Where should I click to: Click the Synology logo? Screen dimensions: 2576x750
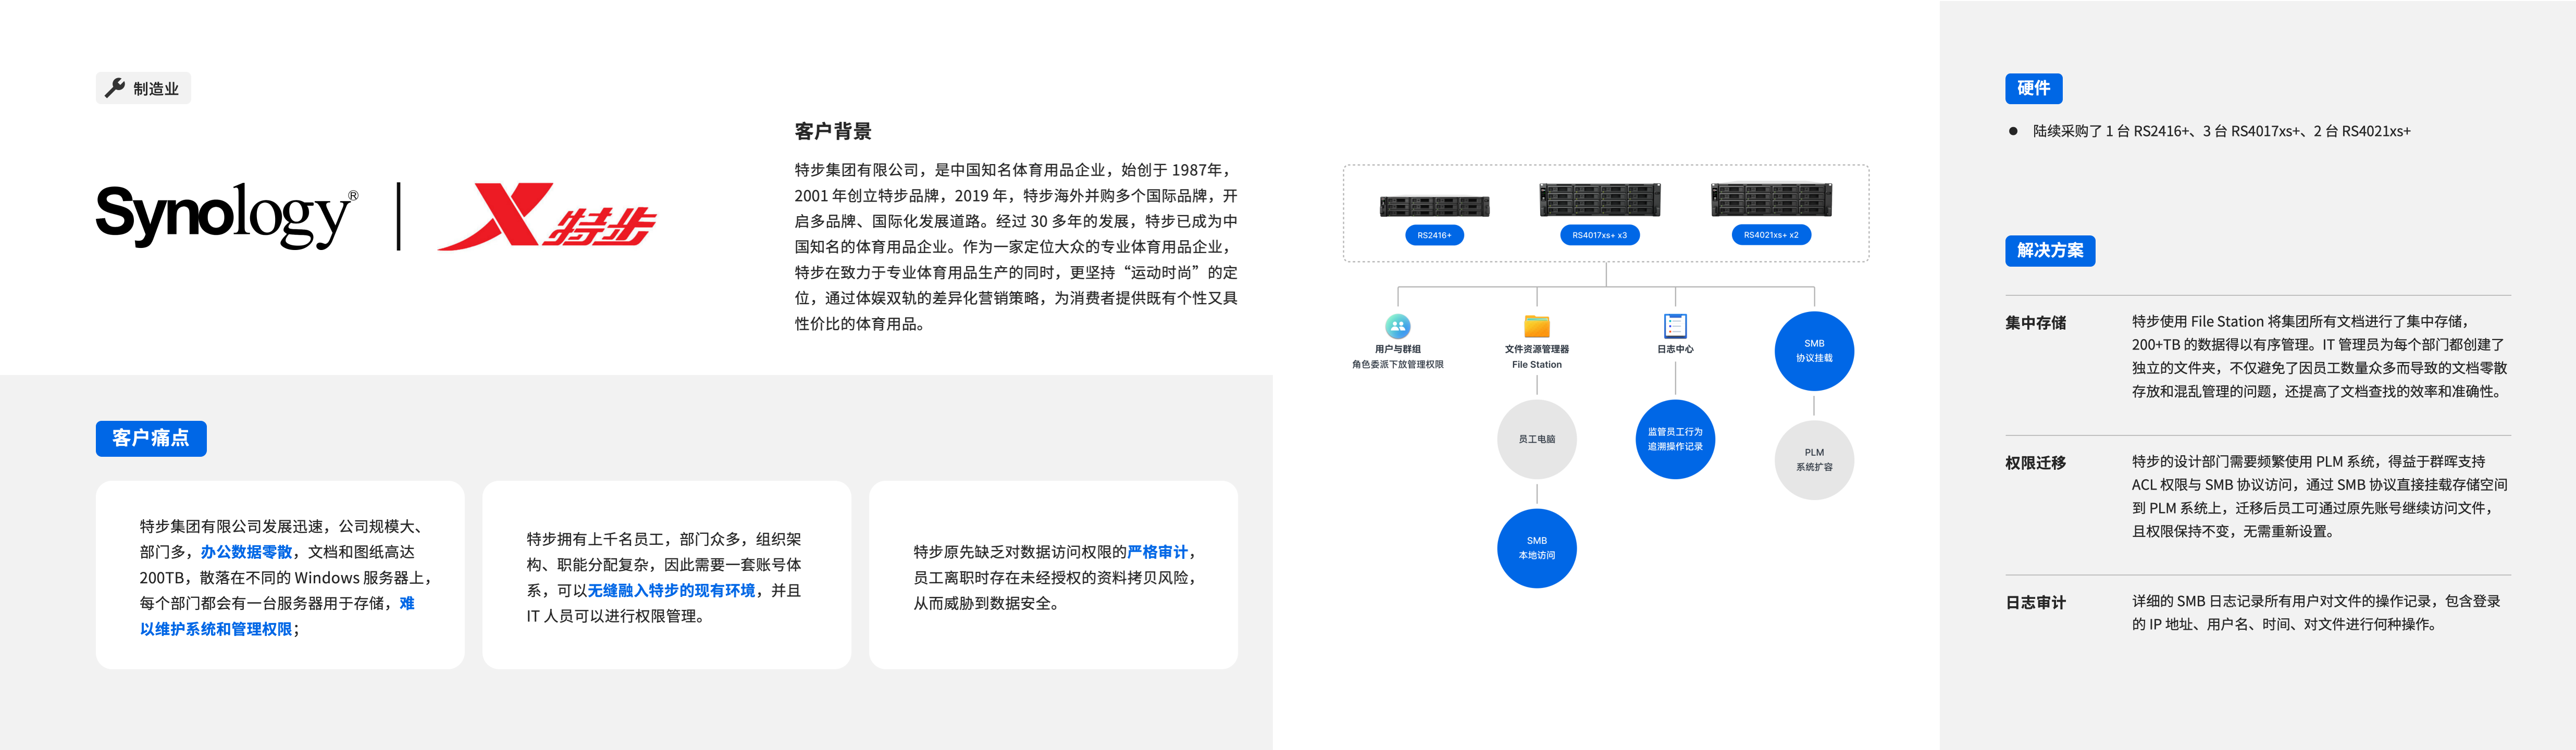(227, 215)
